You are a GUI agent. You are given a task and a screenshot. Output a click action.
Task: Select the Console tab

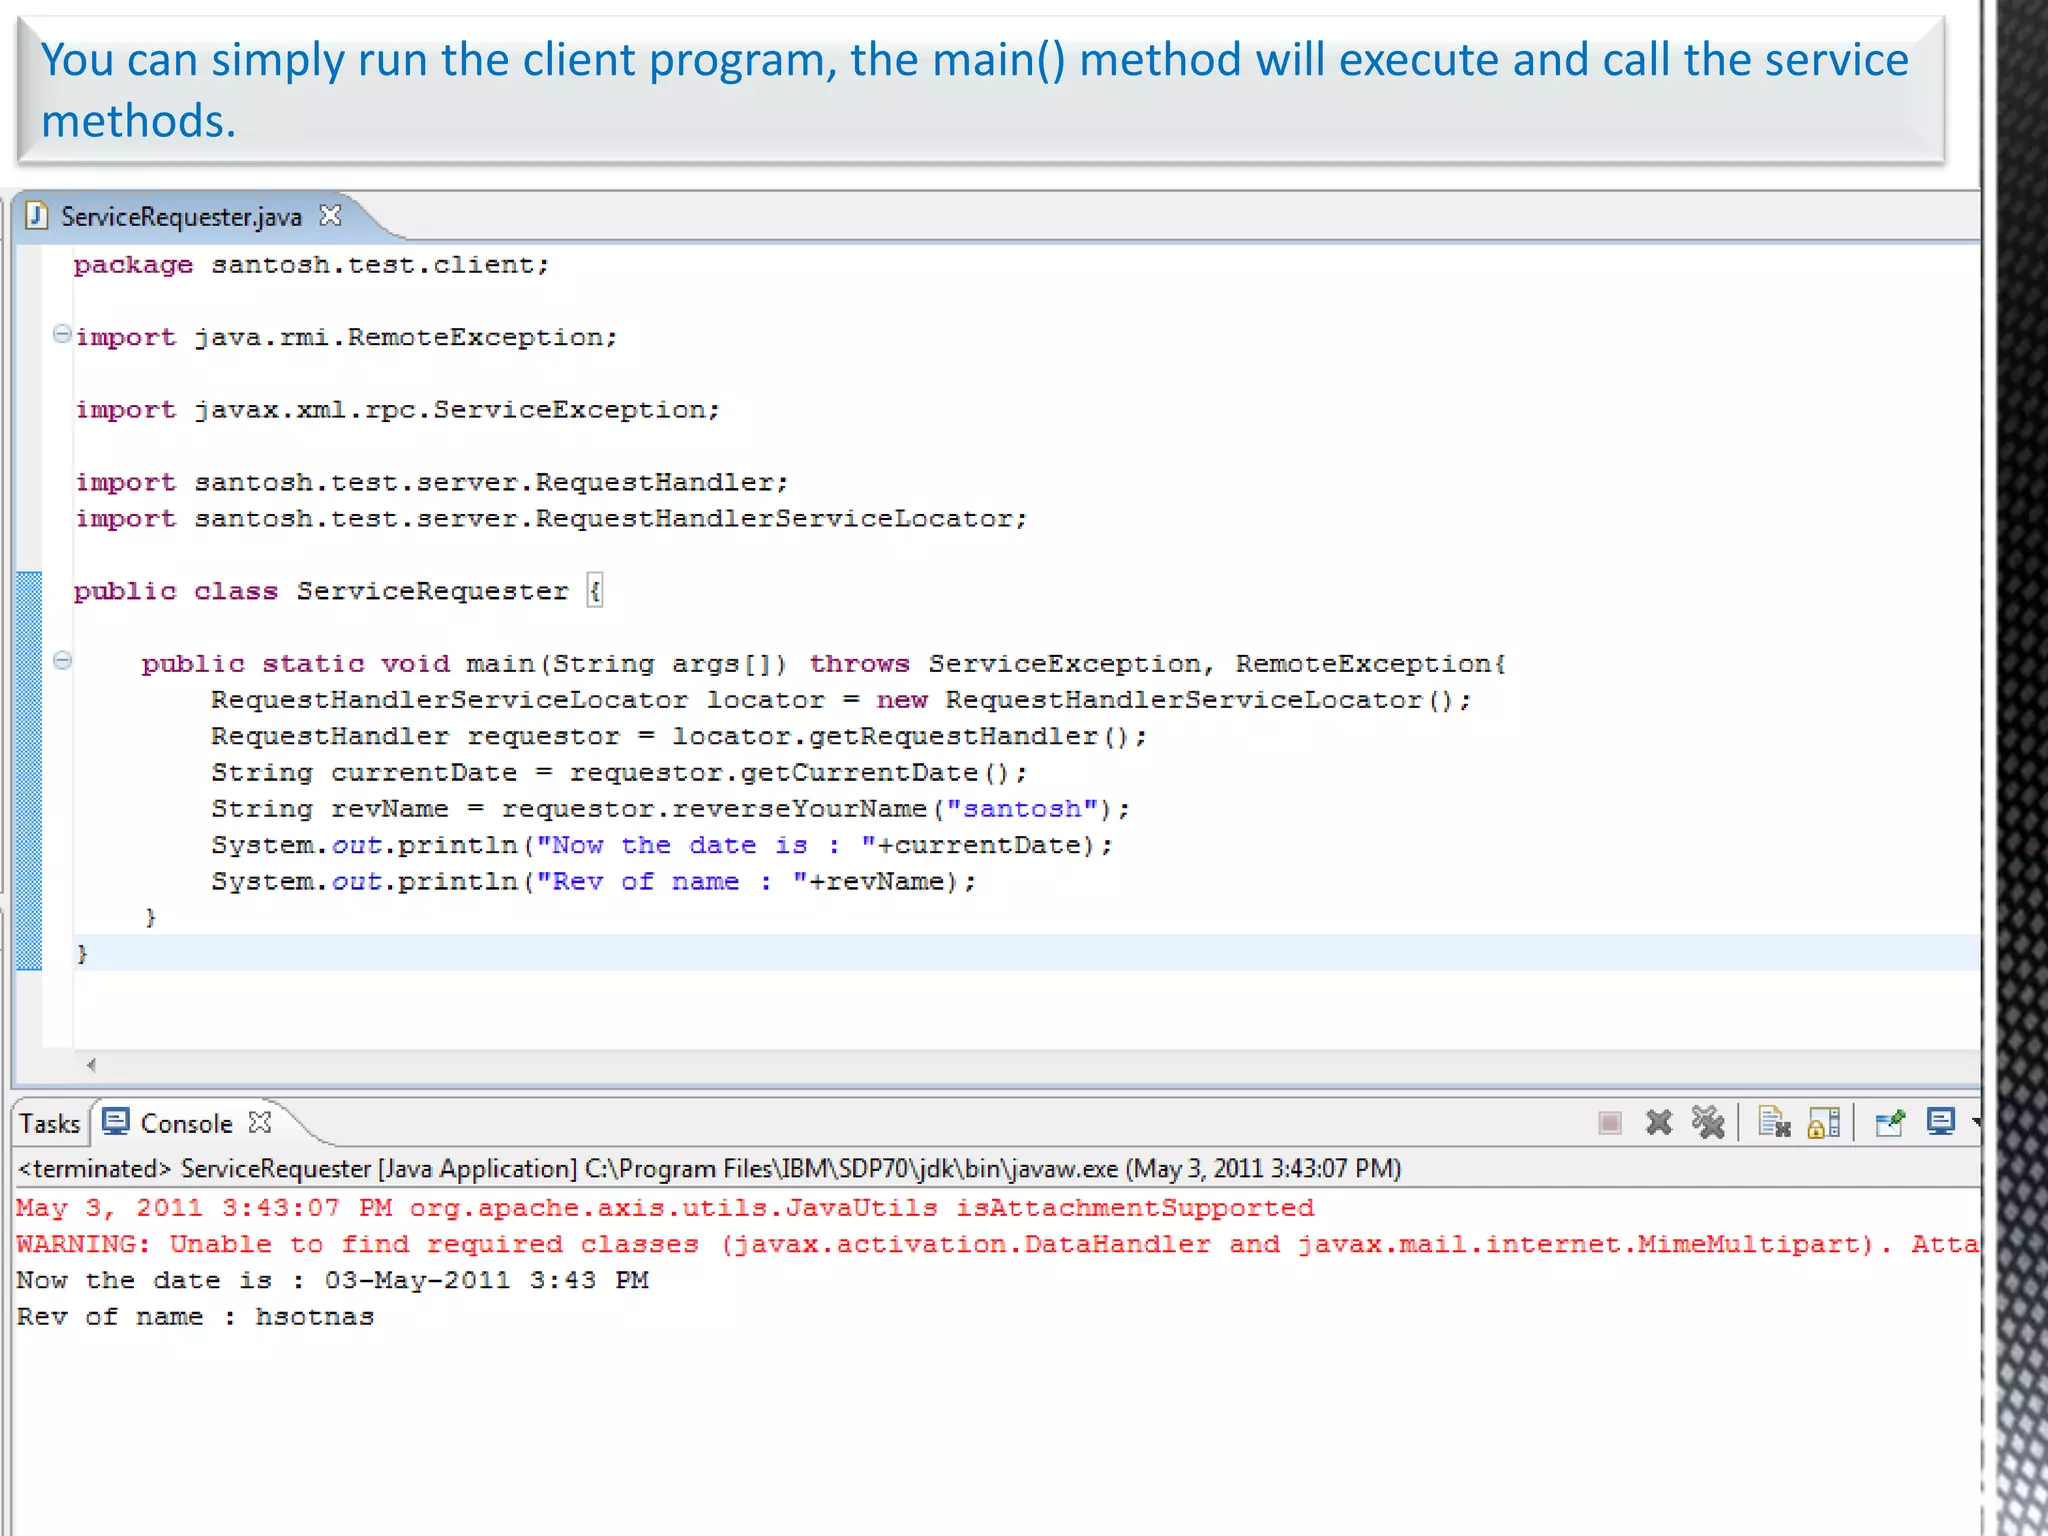[x=186, y=1124]
